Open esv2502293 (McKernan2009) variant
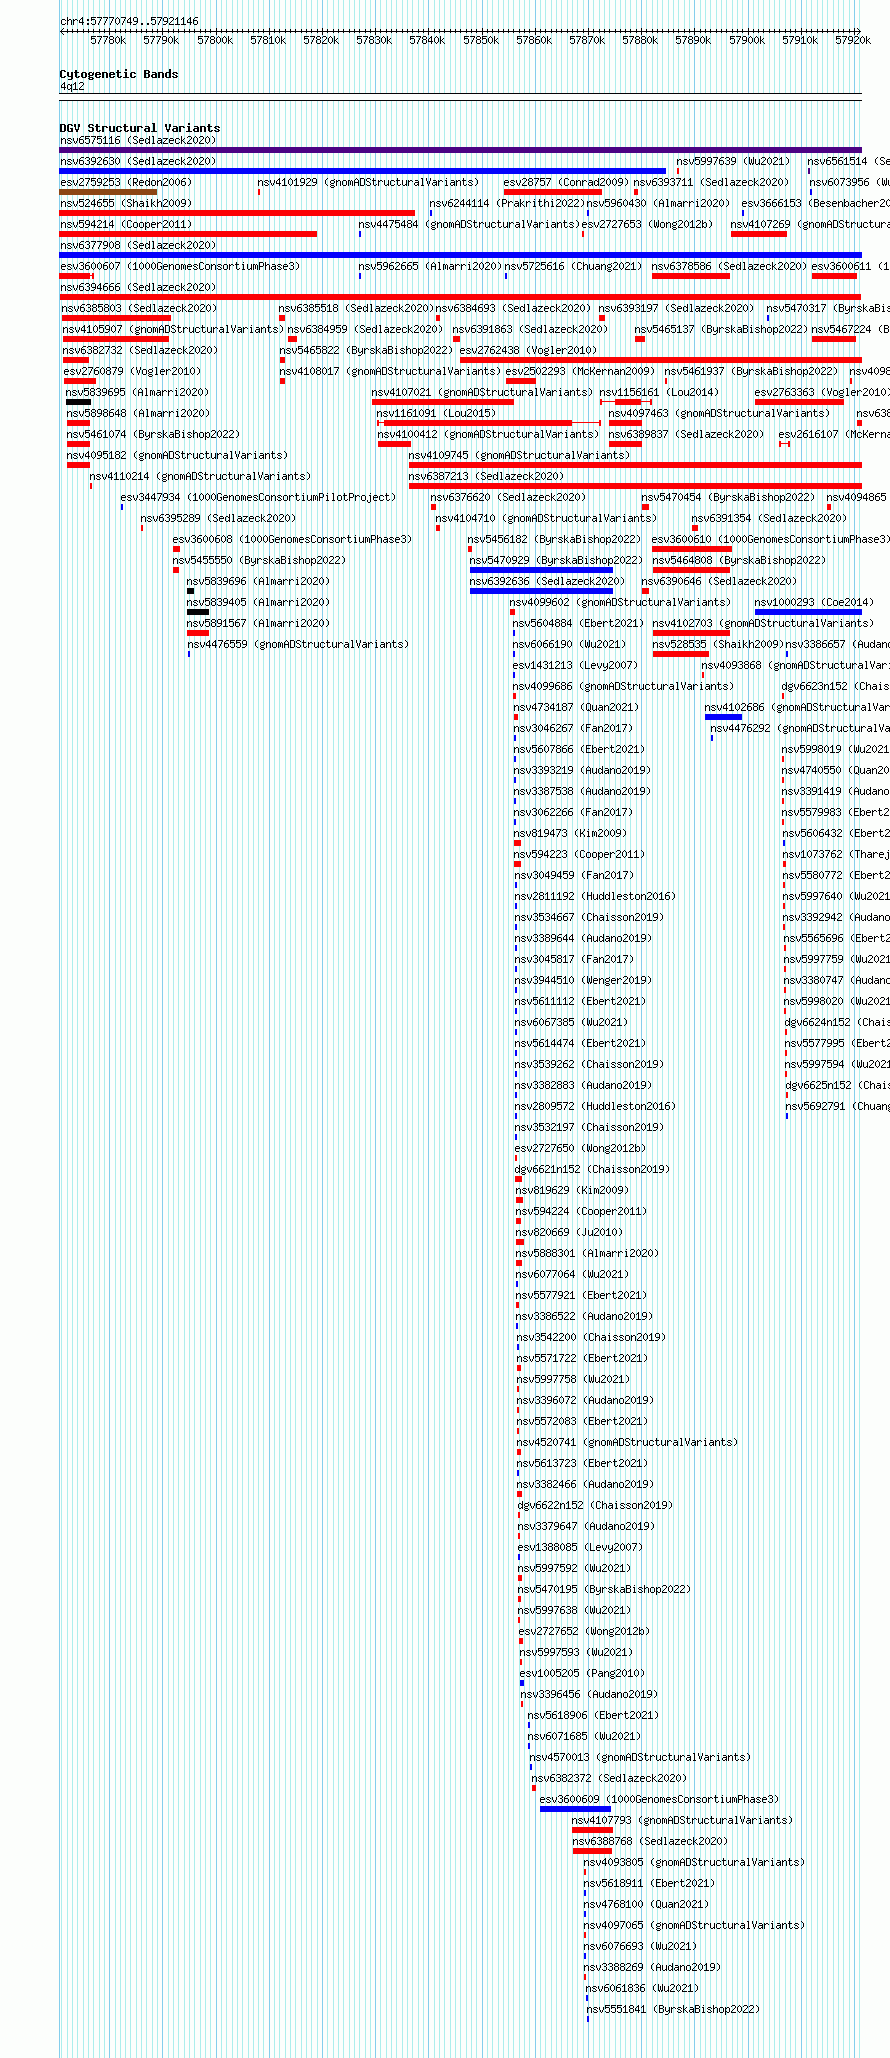890x2058 pixels. point(580,372)
